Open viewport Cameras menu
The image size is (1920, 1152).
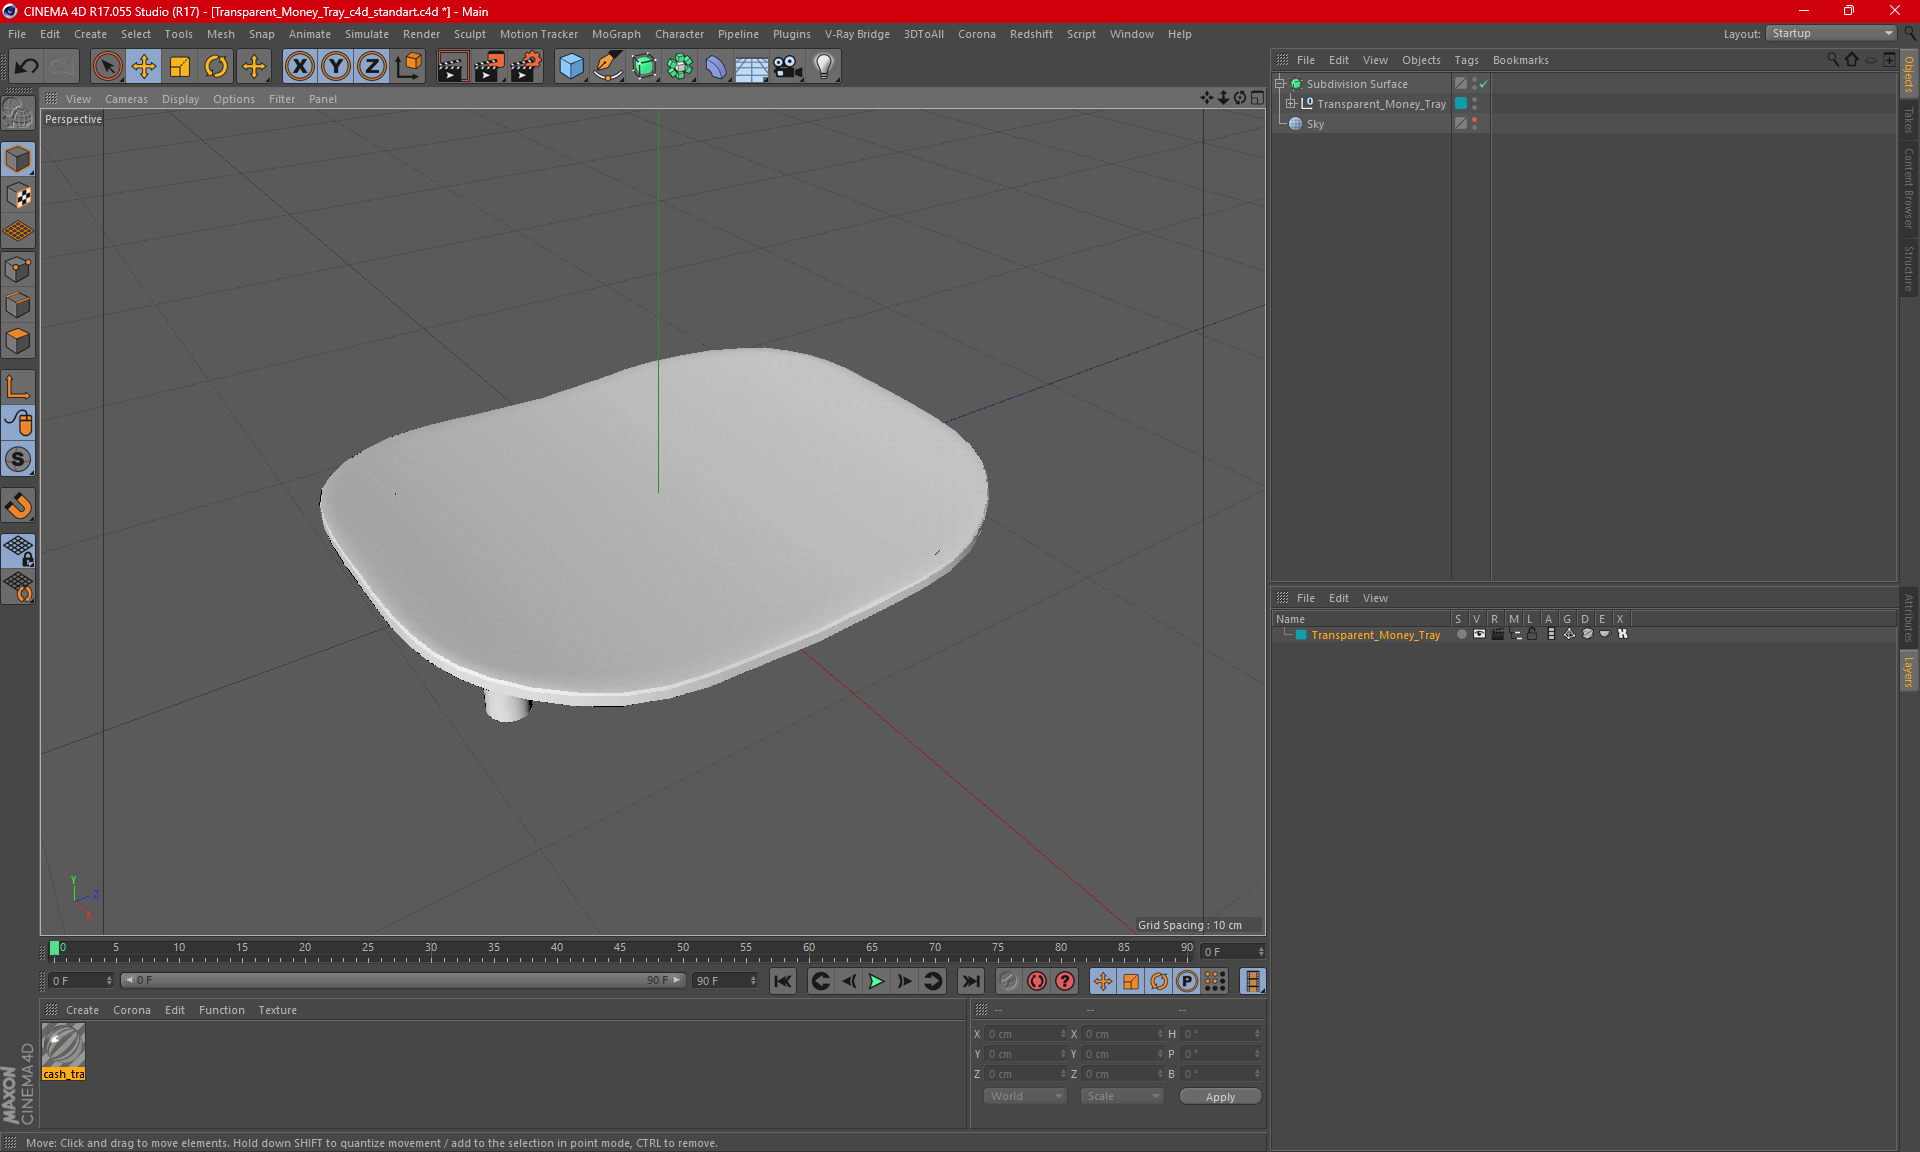pos(126,99)
